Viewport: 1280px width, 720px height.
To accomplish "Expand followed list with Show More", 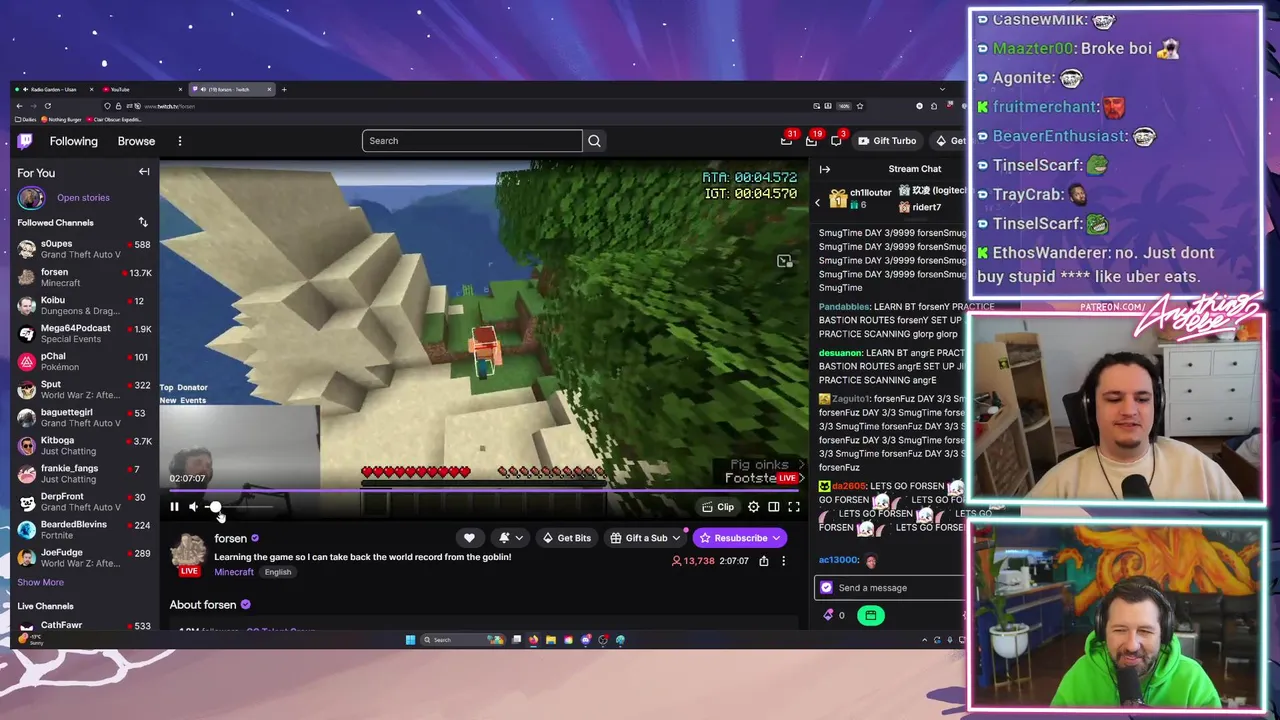I will click(x=40, y=582).
